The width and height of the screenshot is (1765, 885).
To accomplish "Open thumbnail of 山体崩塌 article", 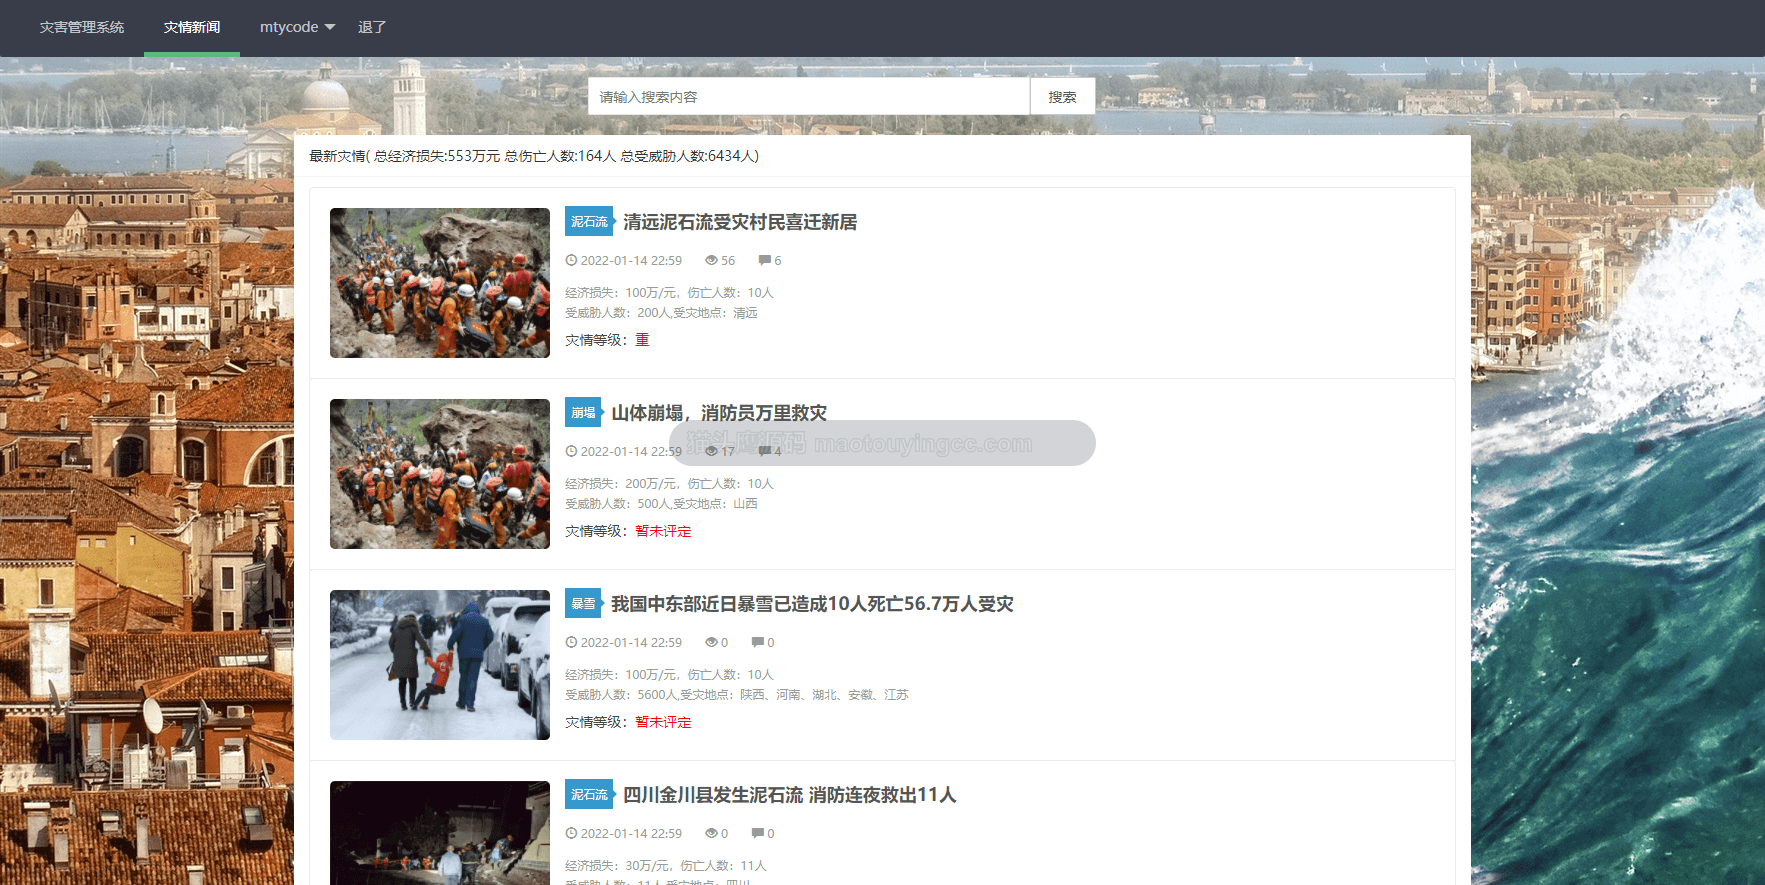I will (x=440, y=474).
